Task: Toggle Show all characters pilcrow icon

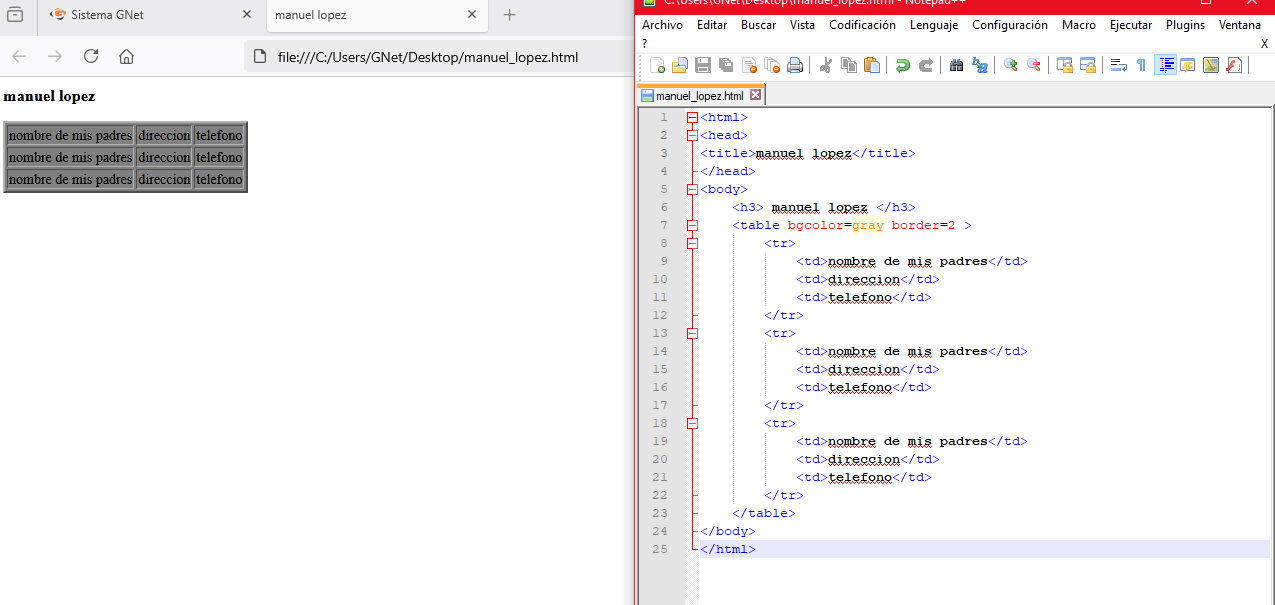Action: point(1142,65)
